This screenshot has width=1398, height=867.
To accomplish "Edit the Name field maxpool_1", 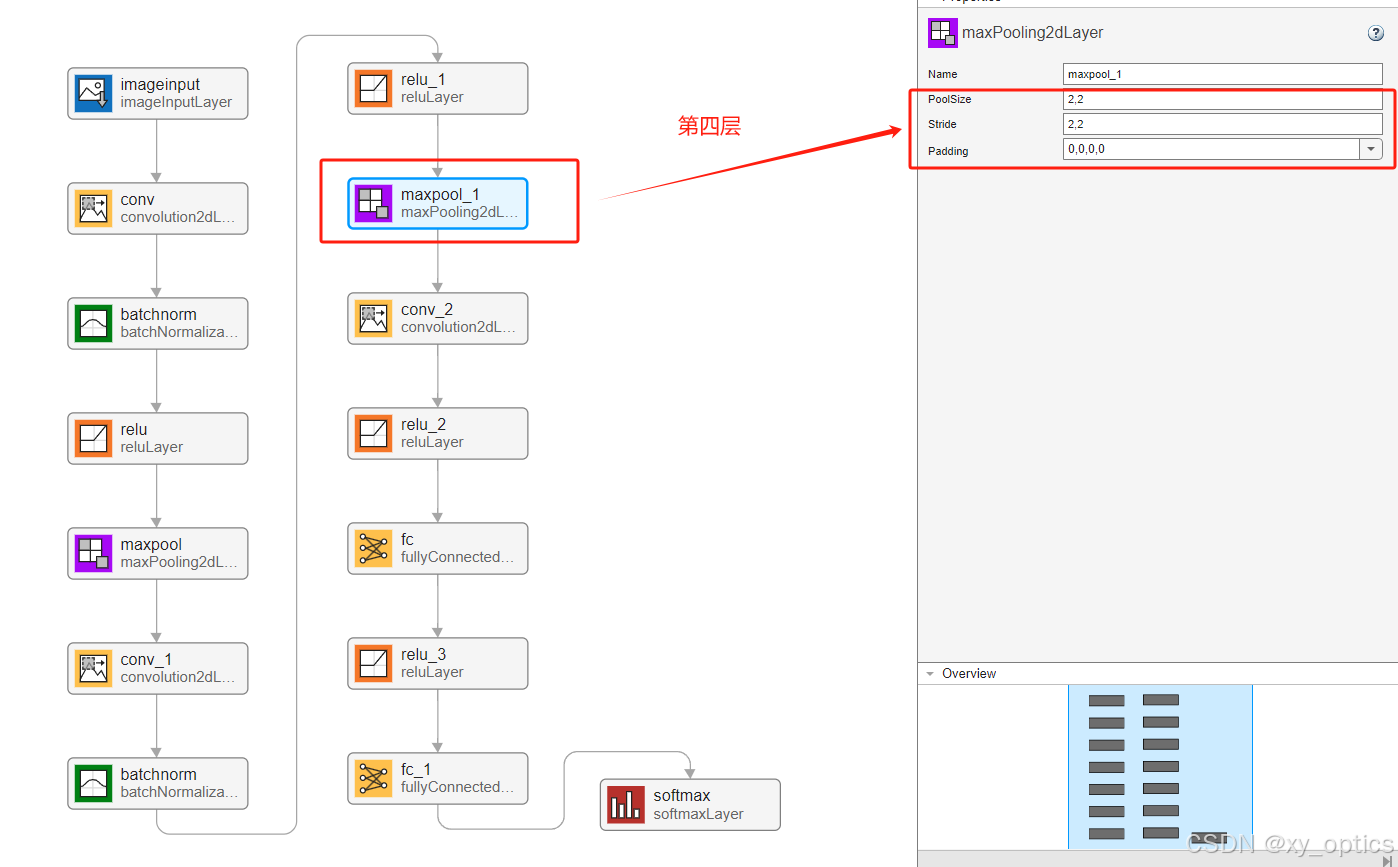I will pos(1223,74).
